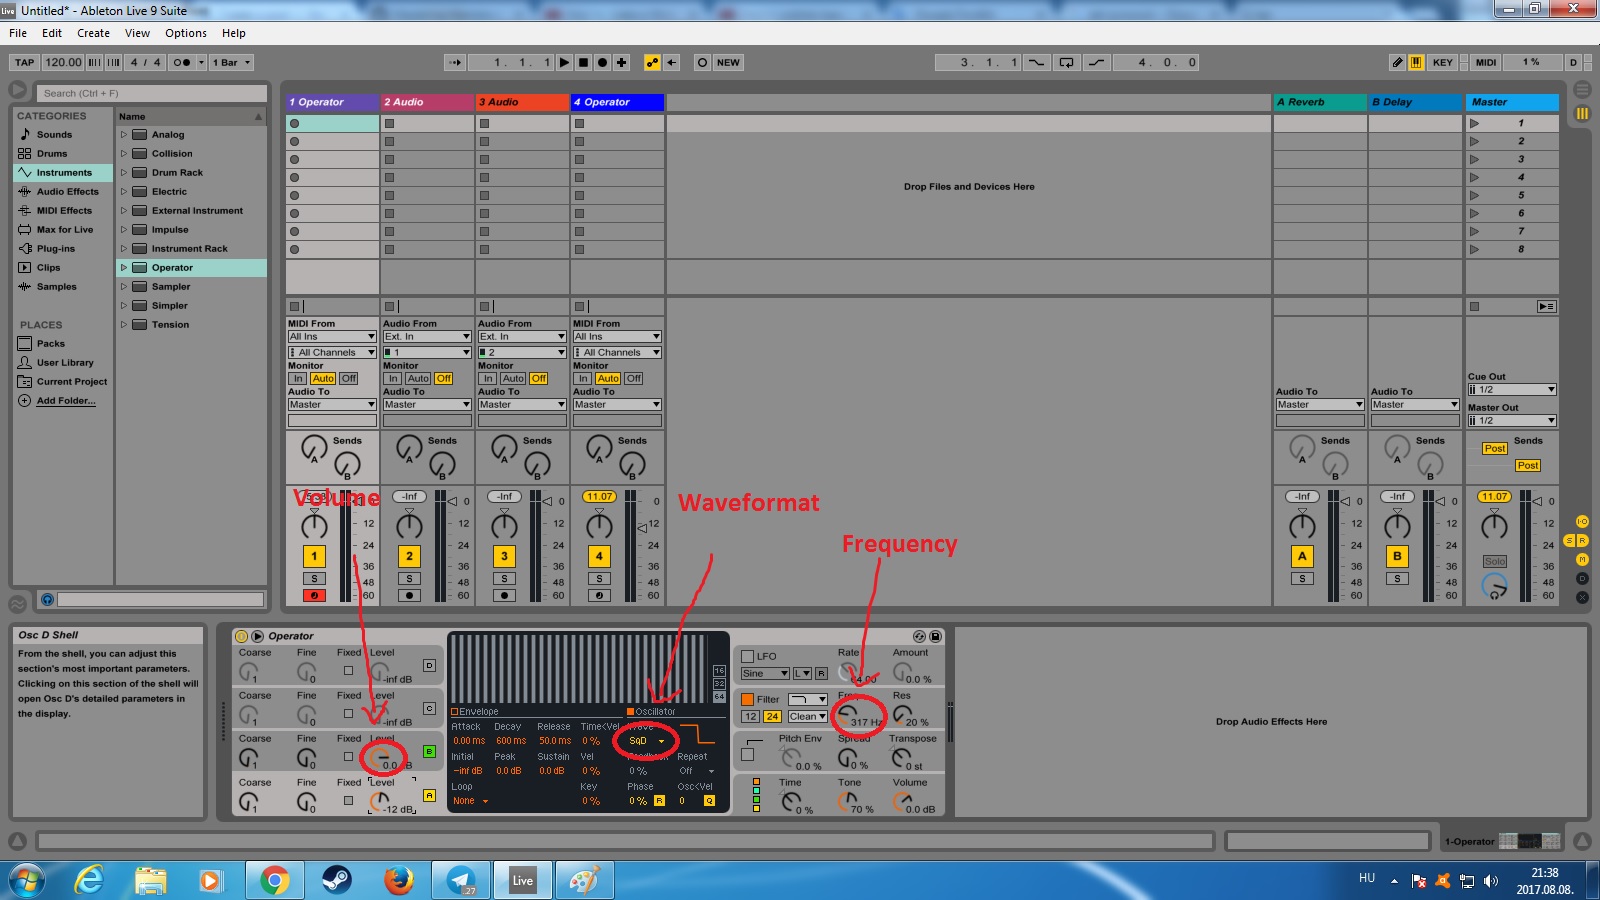This screenshot has width=1600, height=900.
Task: Toggle the Metronome button
Action: [x=182, y=62]
